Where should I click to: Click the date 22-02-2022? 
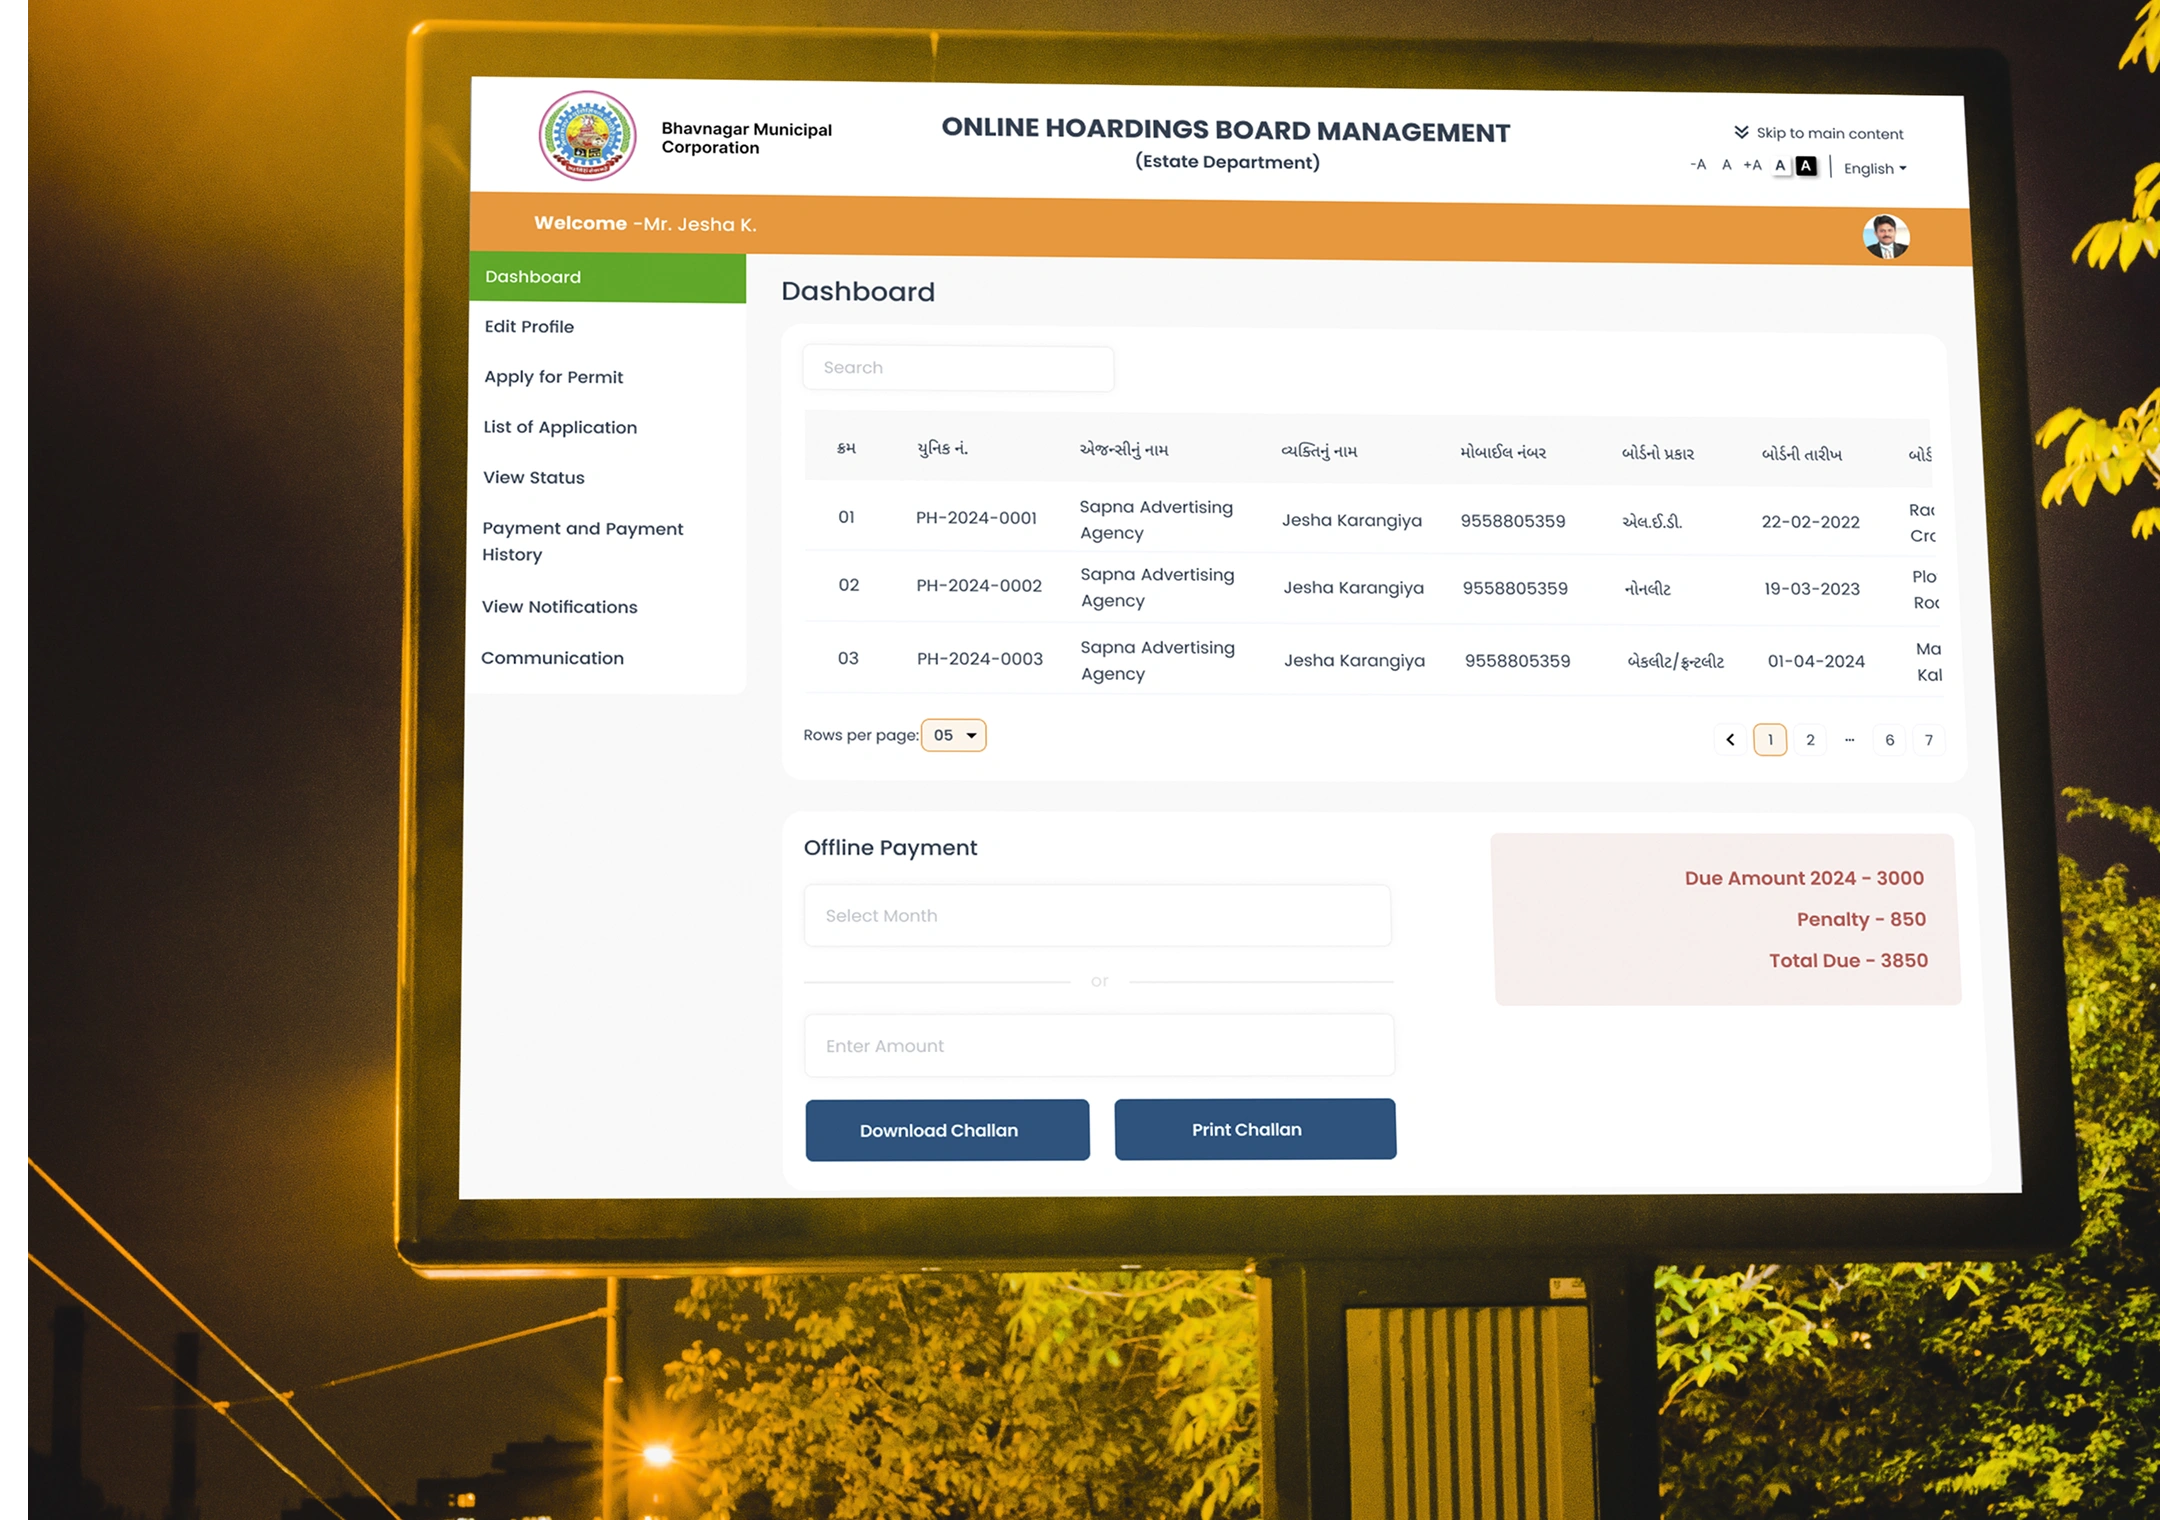1810,522
